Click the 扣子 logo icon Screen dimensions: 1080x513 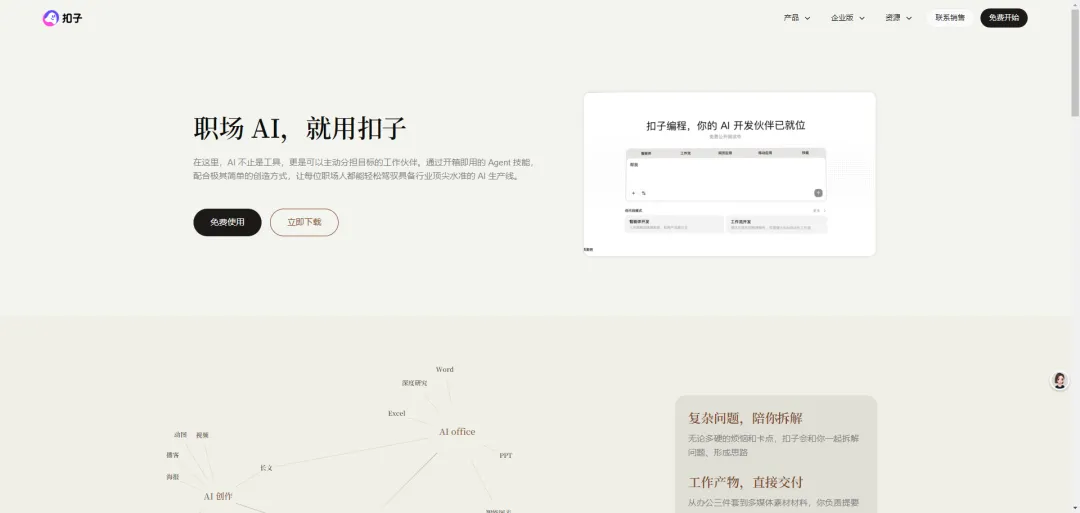coord(51,19)
